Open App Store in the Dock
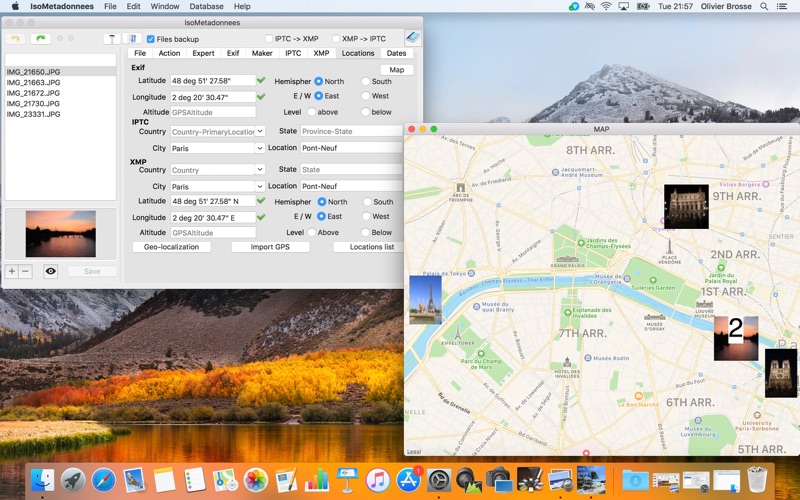Screen dimensions: 800x500 408,480
